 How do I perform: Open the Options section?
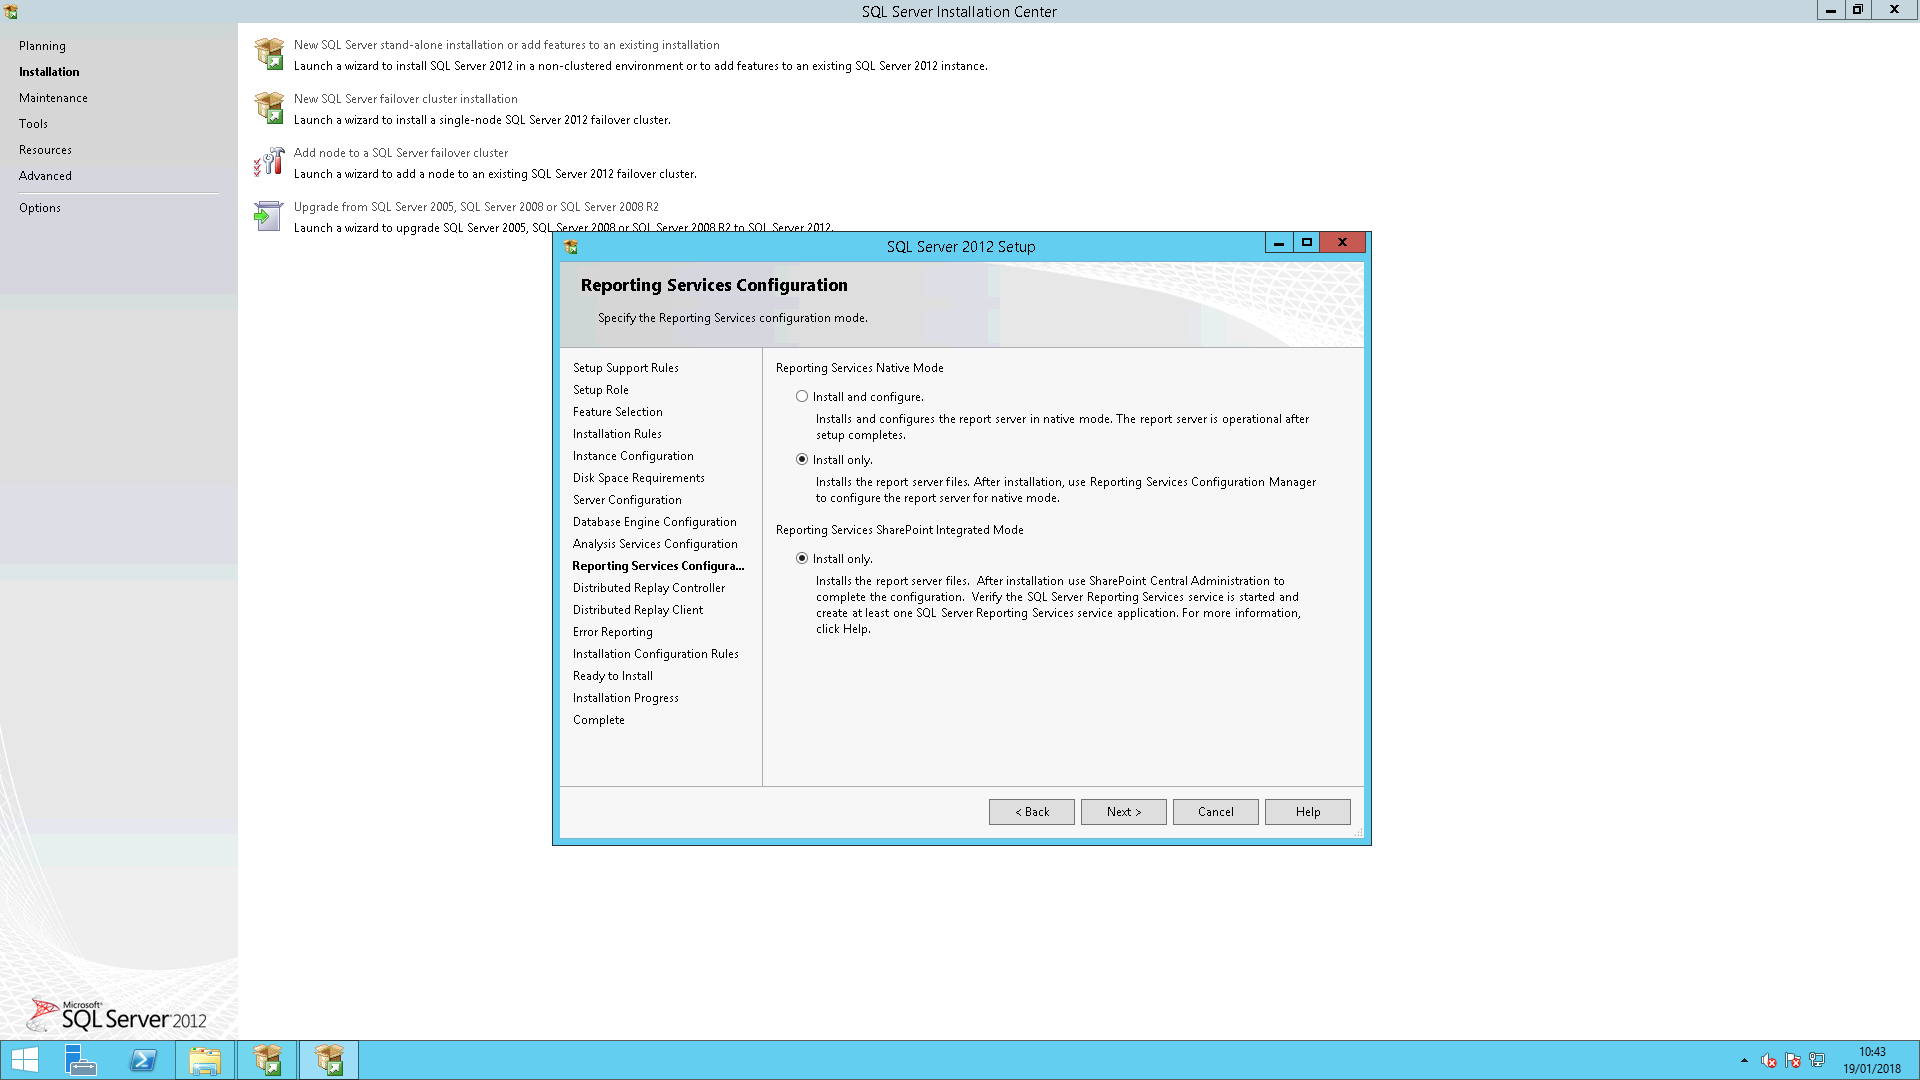(x=40, y=208)
